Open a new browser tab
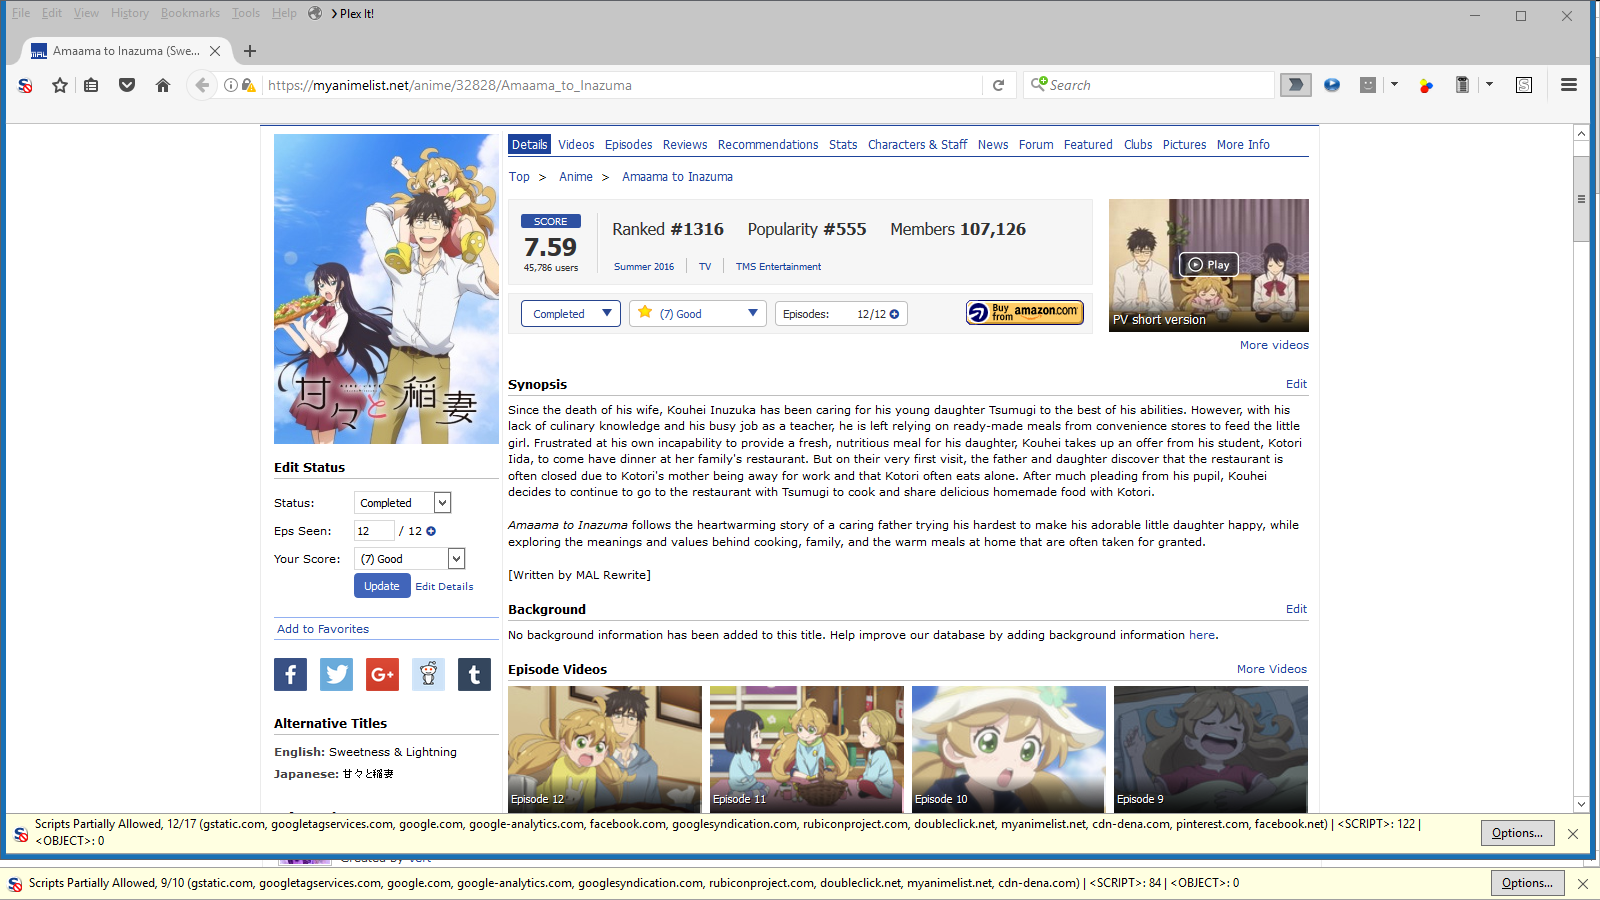The image size is (1600, 900). [x=250, y=51]
